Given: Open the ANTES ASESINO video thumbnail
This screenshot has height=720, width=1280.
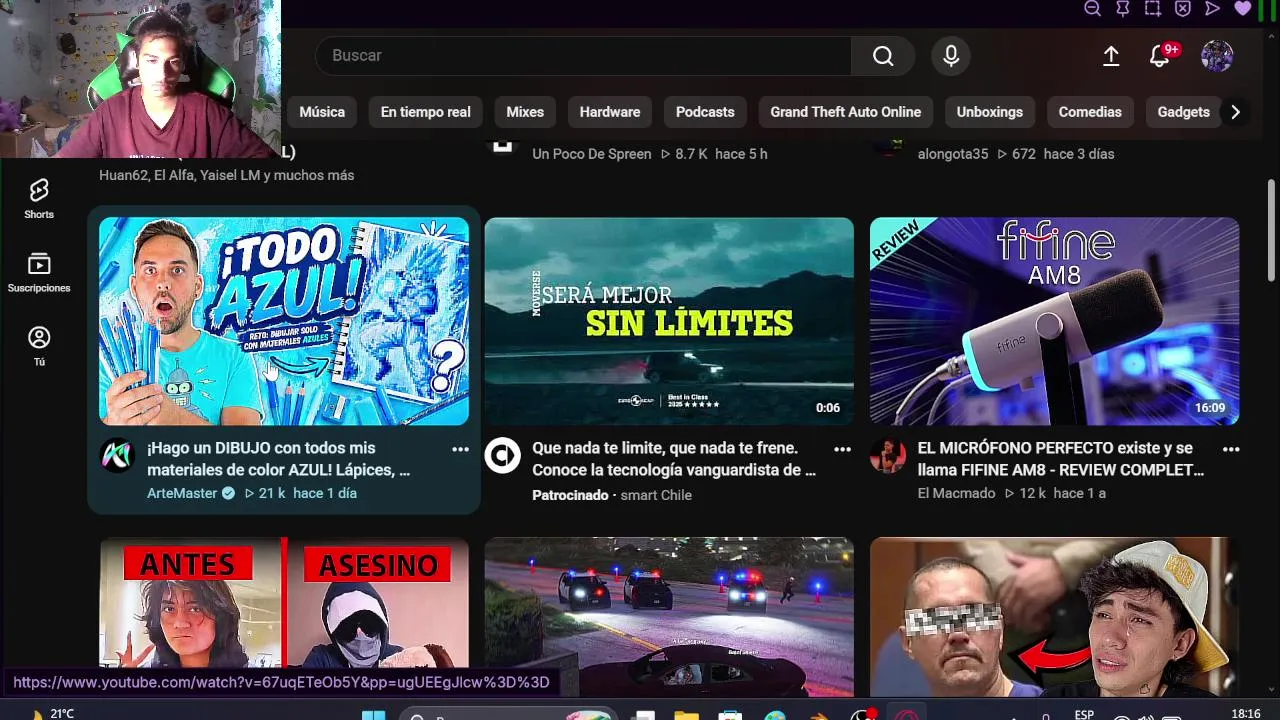Looking at the screenshot, I should pyautogui.click(x=284, y=603).
